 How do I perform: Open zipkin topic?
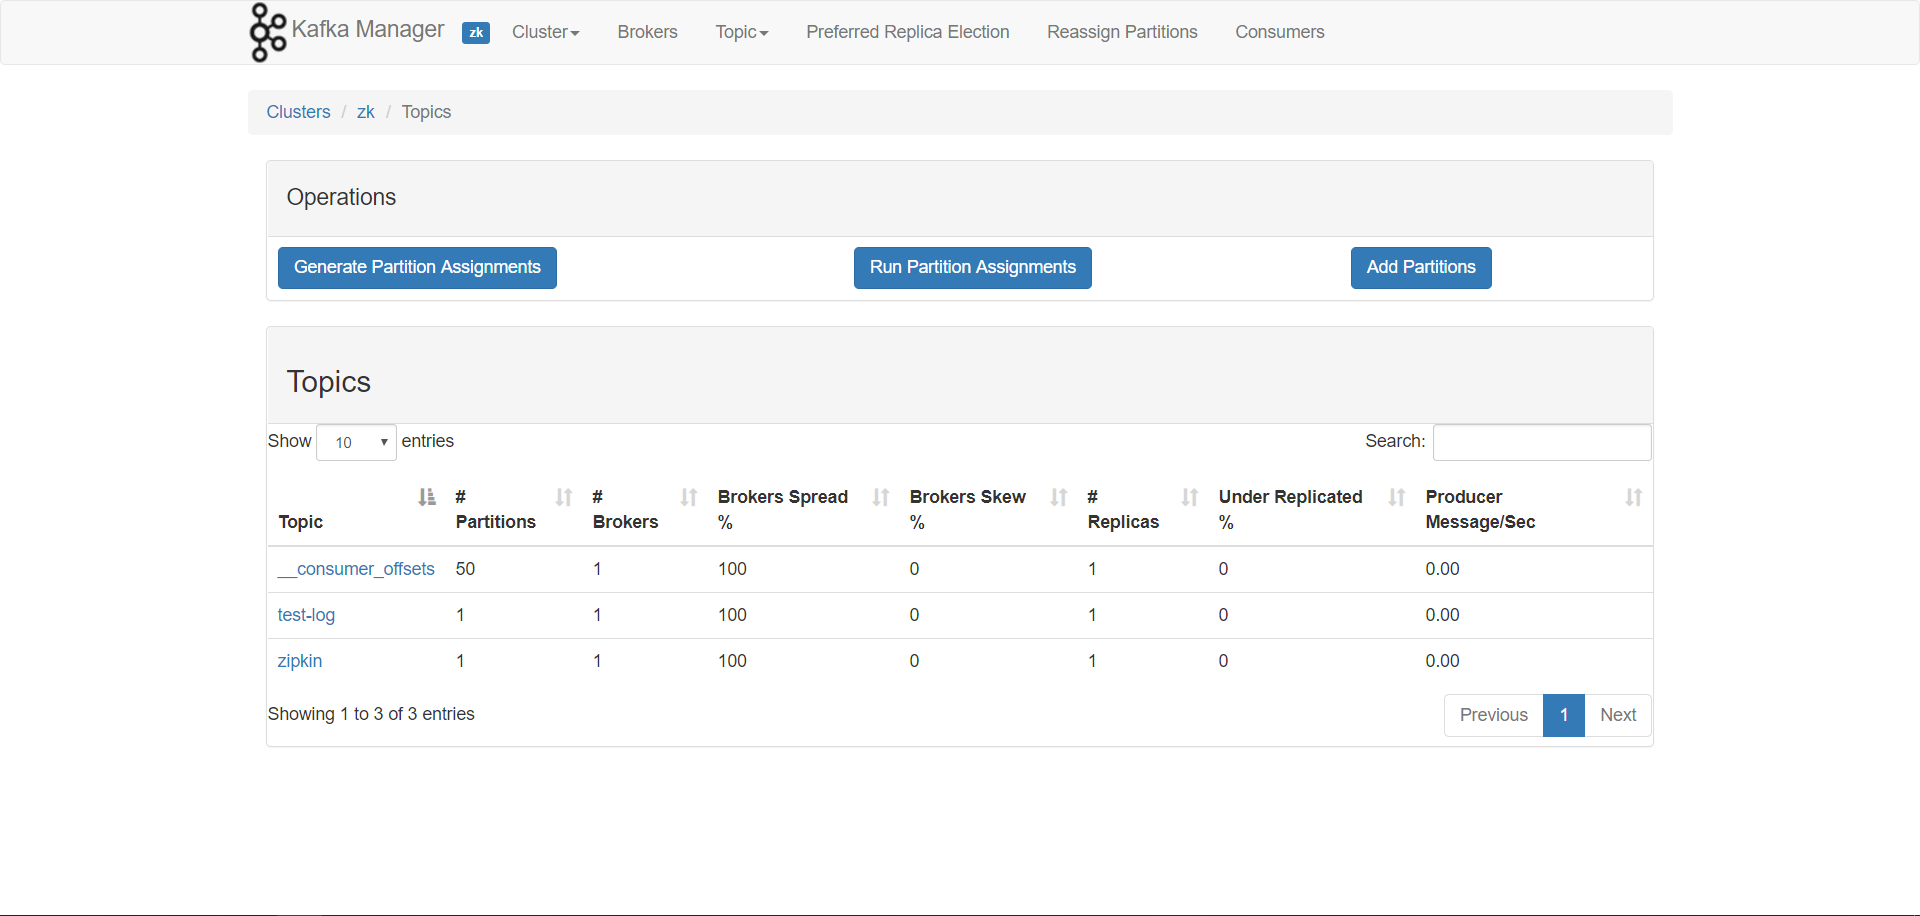click(x=300, y=661)
